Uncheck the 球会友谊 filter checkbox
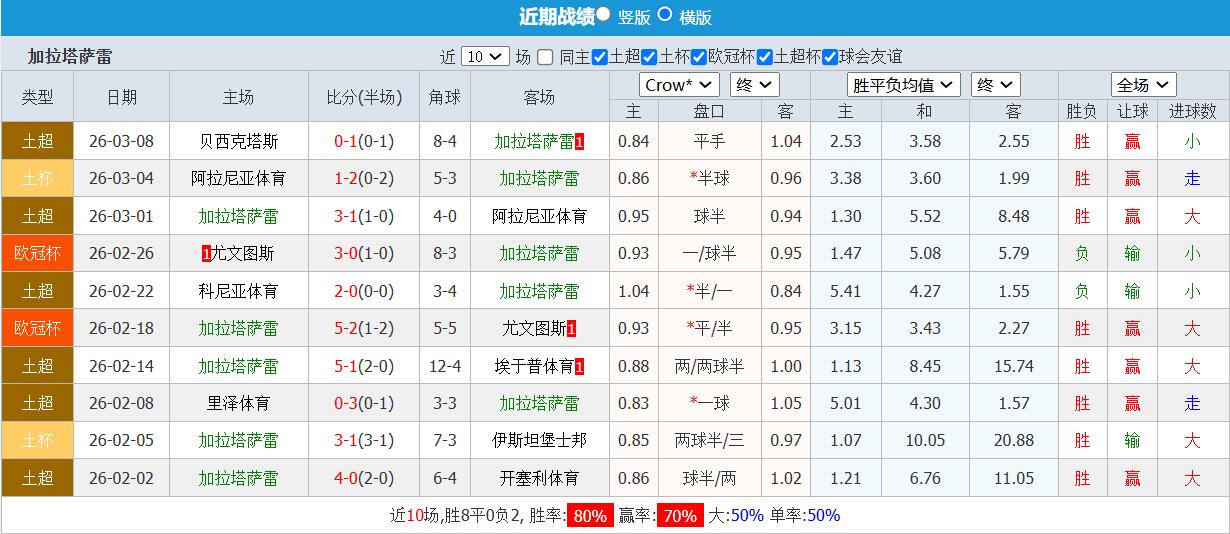1230x534 pixels. point(830,57)
